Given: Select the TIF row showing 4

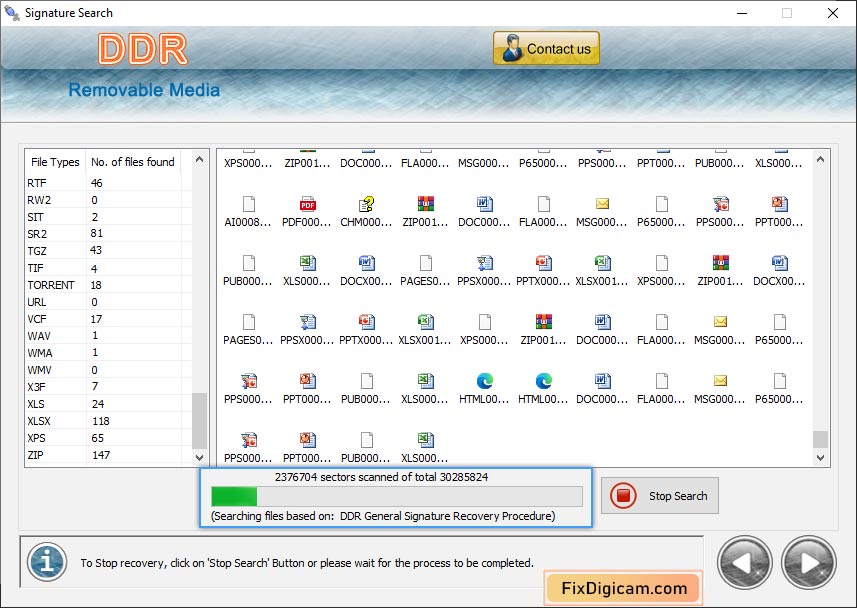Looking at the screenshot, I should 109,268.
